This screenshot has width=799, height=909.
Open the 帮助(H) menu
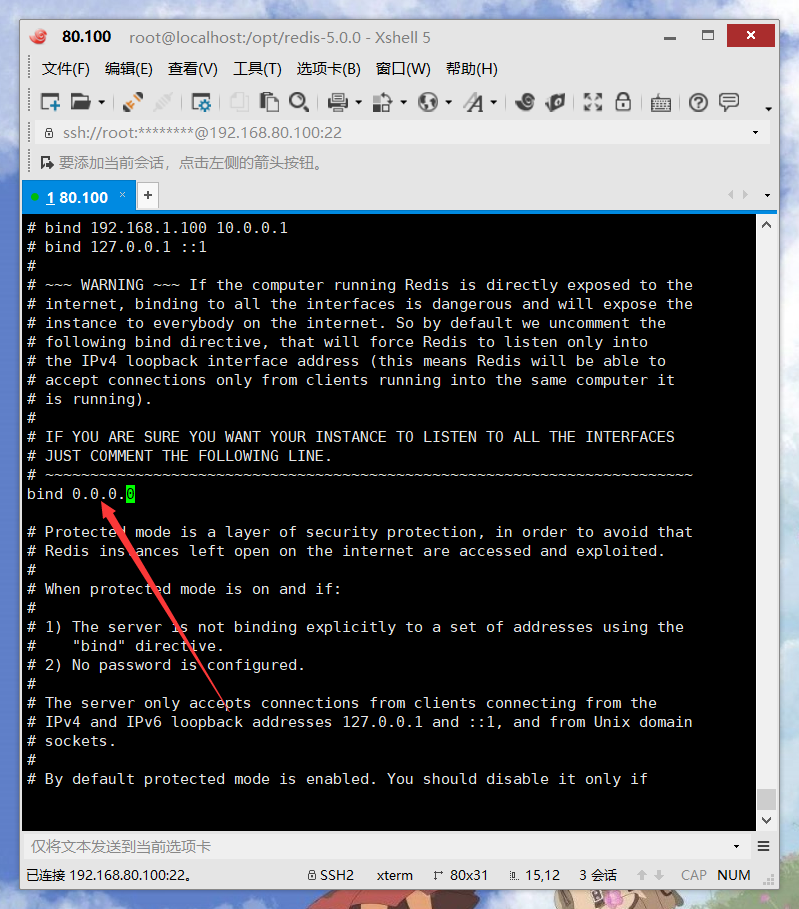(471, 69)
